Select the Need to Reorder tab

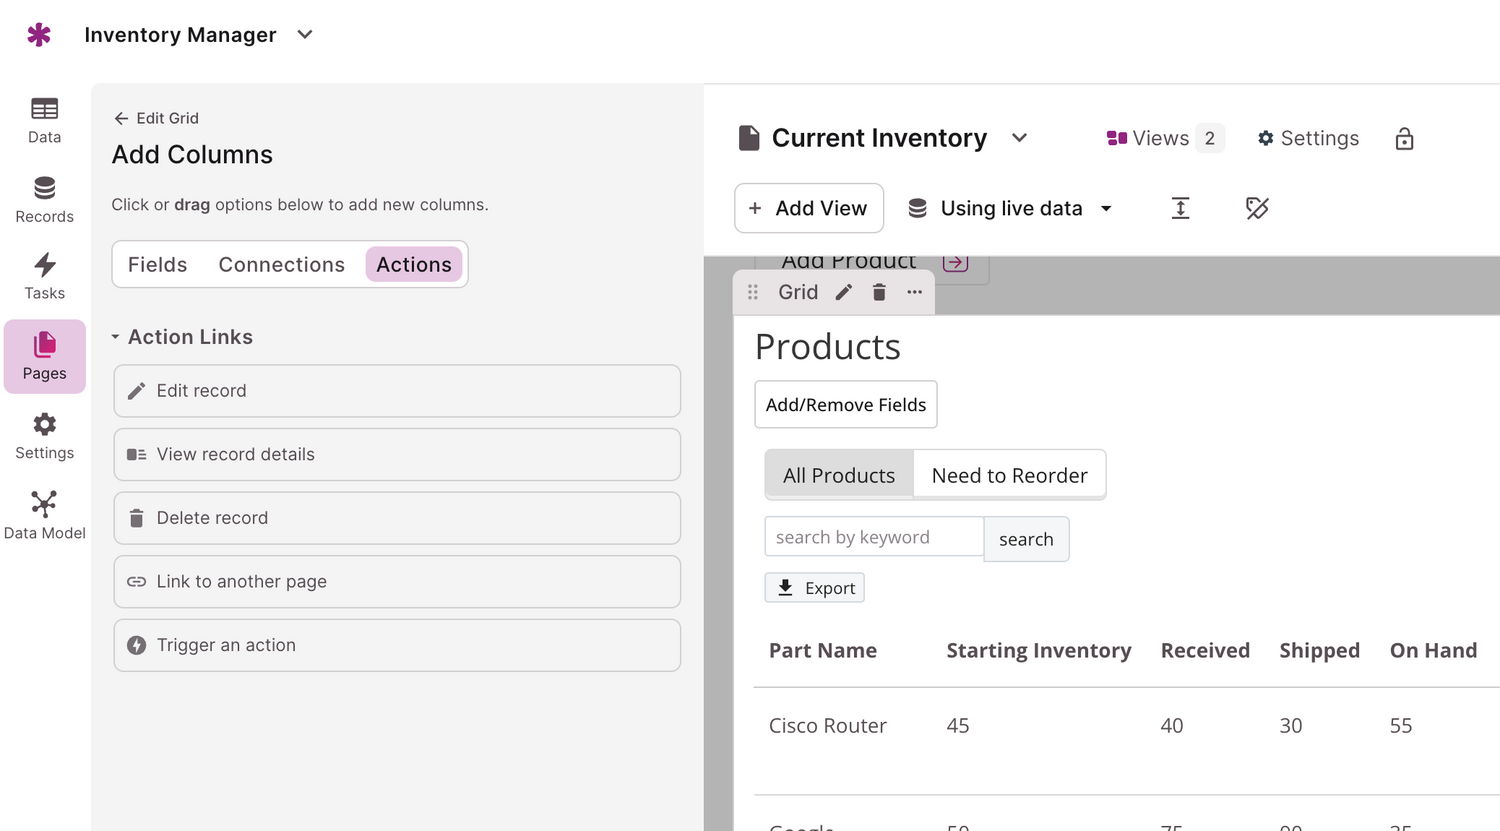pos(1009,476)
